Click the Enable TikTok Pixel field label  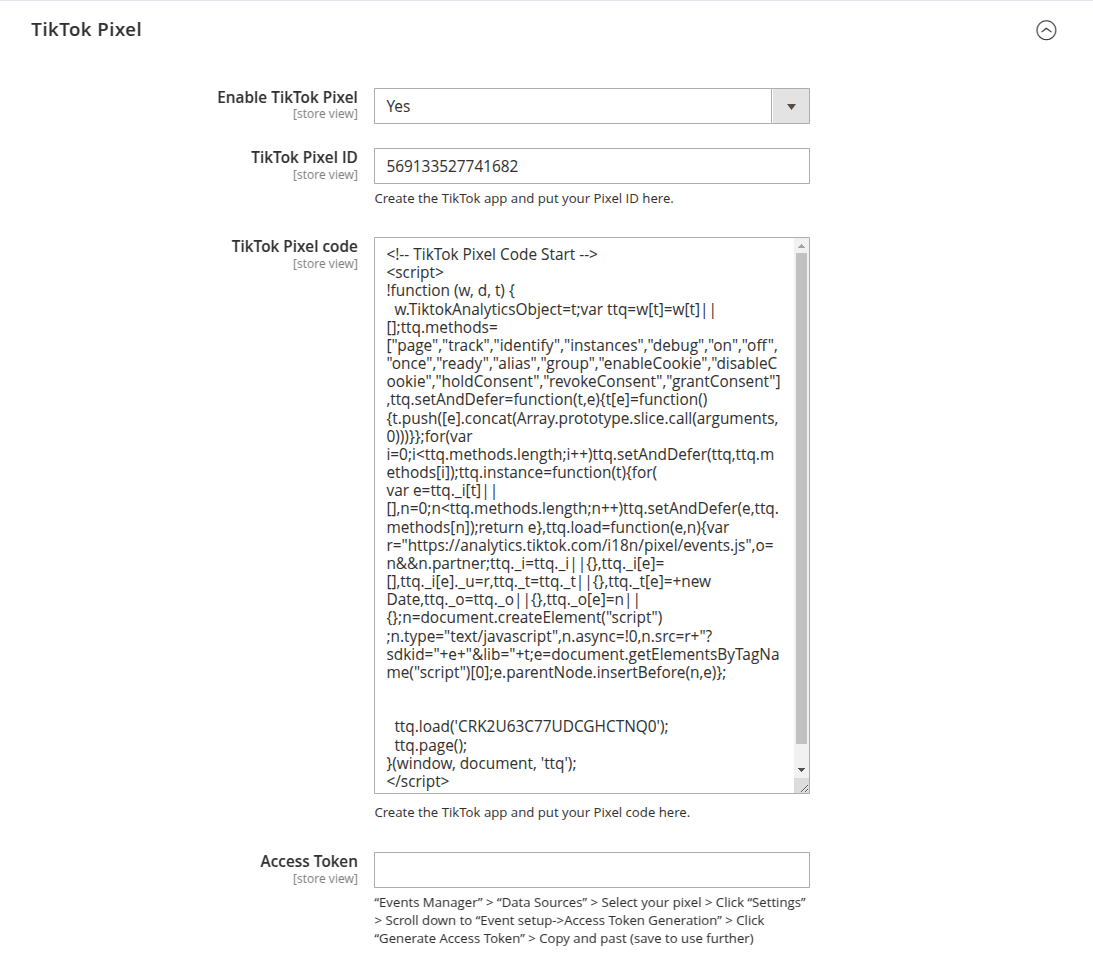tap(287, 96)
